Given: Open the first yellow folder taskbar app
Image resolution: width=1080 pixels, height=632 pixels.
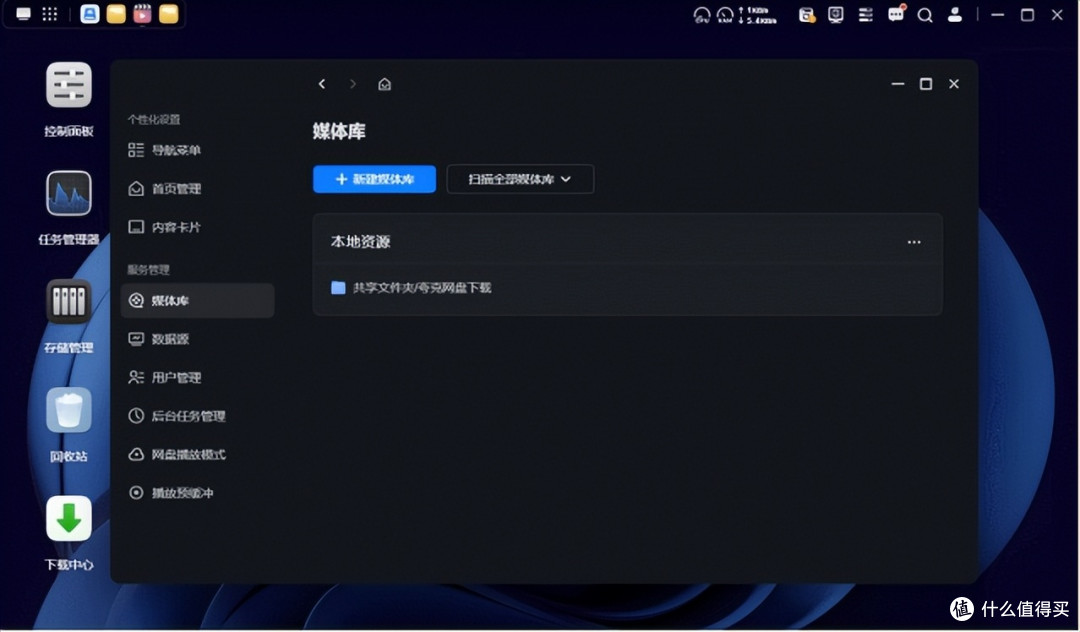Looking at the screenshot, I should [x=116, y=14].
